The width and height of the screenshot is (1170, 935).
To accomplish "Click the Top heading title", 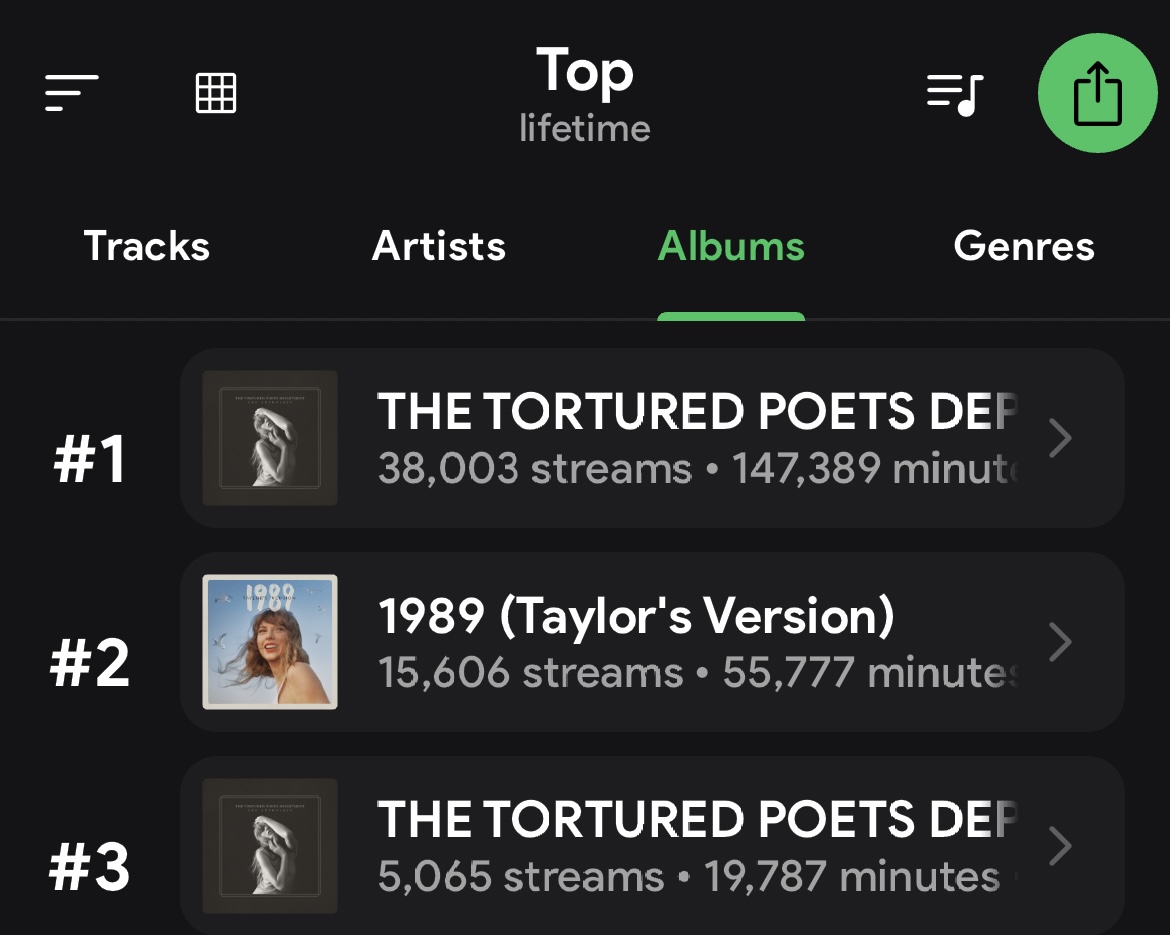I will pos(585,72).
